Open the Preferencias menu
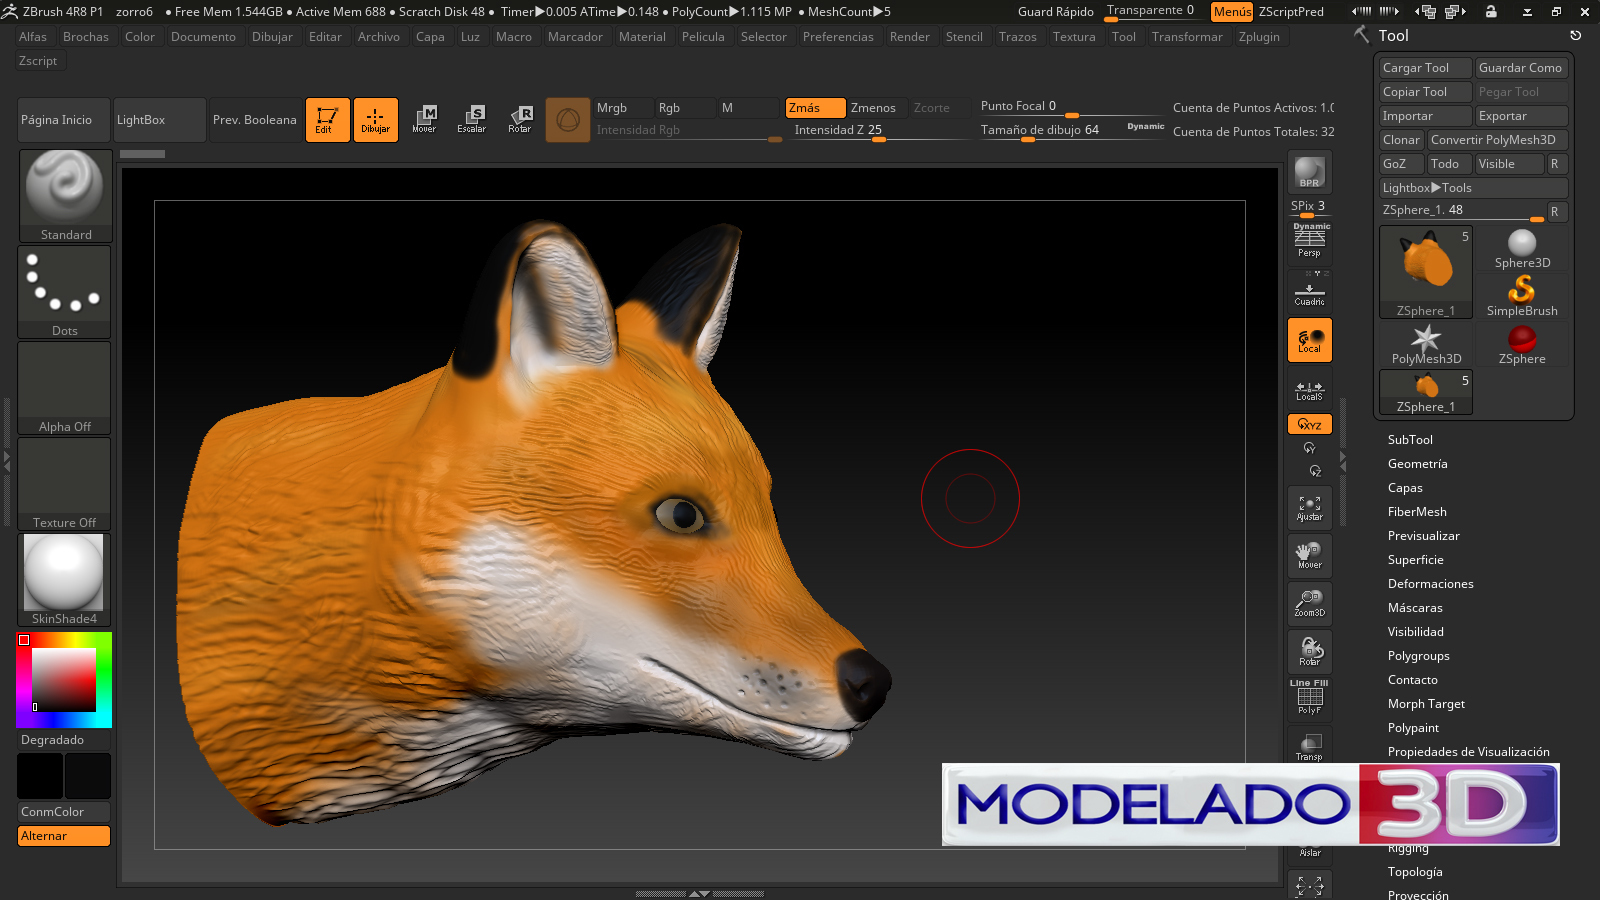The width and height of the screenshot is (1600, 900). click(837, 37)
